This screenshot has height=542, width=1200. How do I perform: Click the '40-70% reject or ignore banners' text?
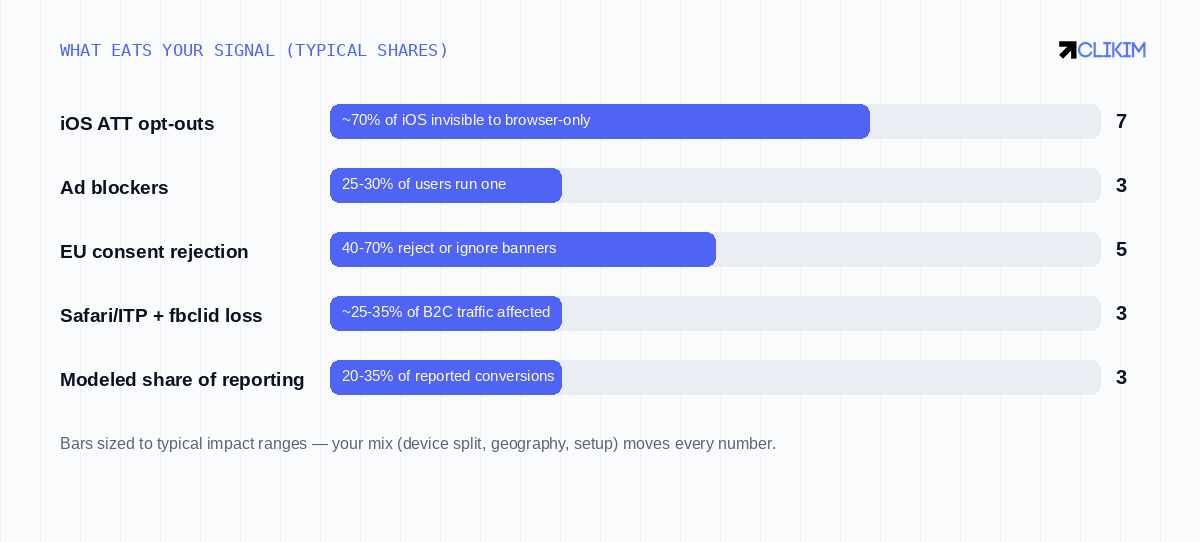(x=449, y=248)
